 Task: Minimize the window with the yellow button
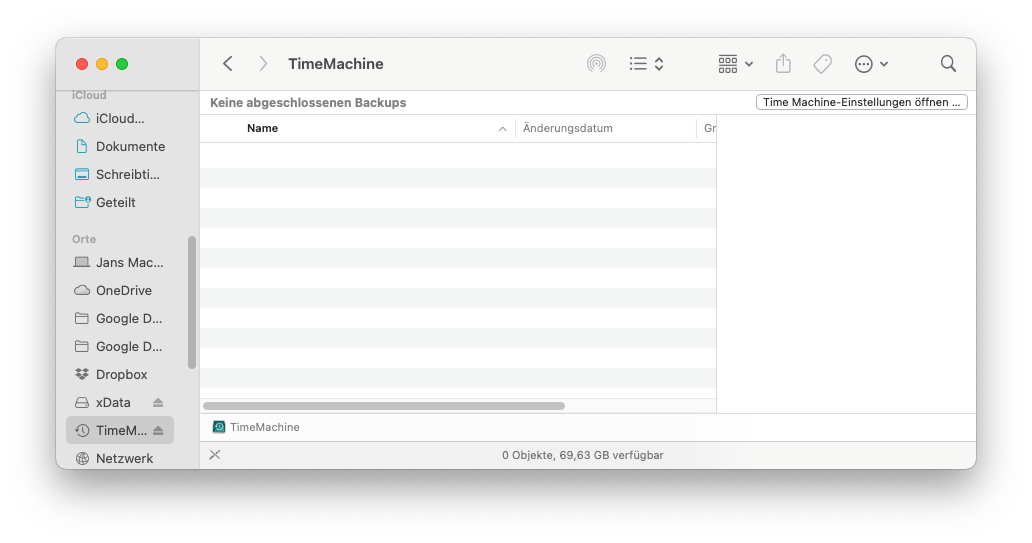pyautogui.click(x=102, y=64)
